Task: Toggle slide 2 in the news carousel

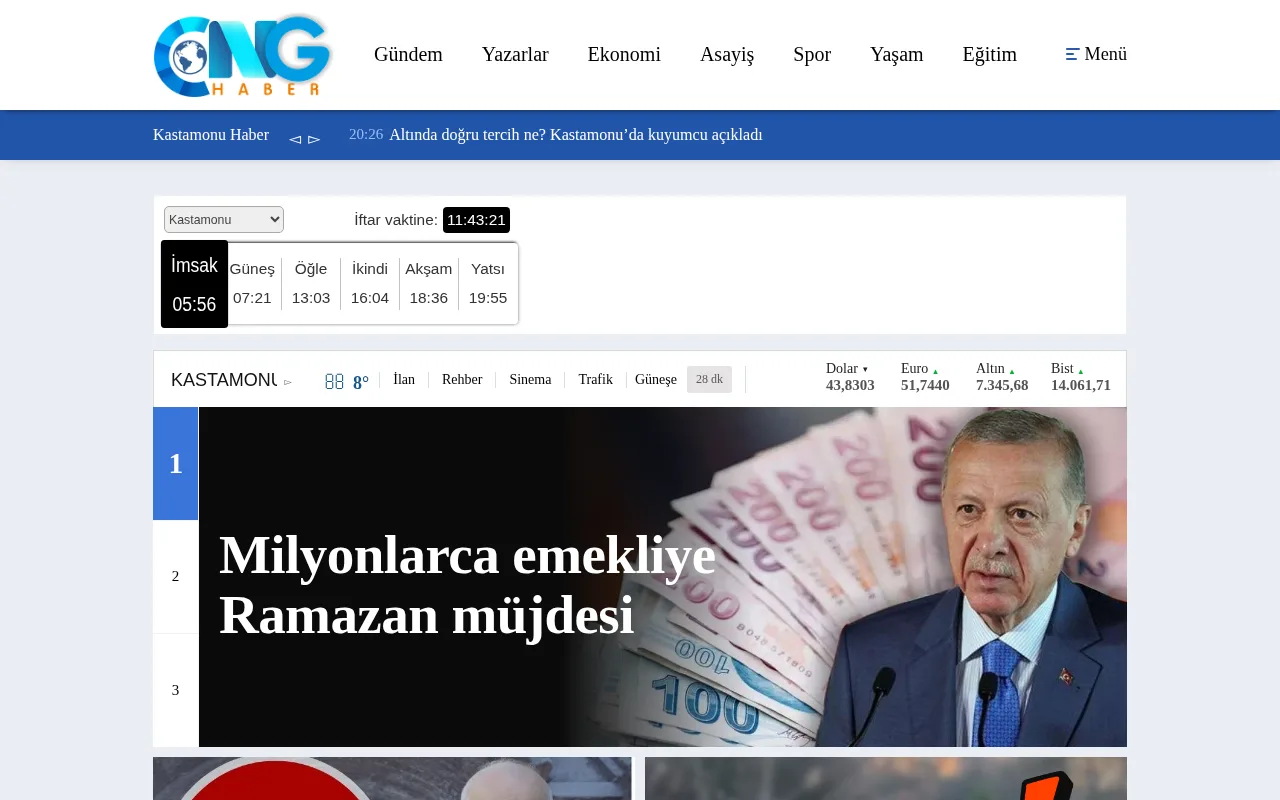Action: [175, 576]
